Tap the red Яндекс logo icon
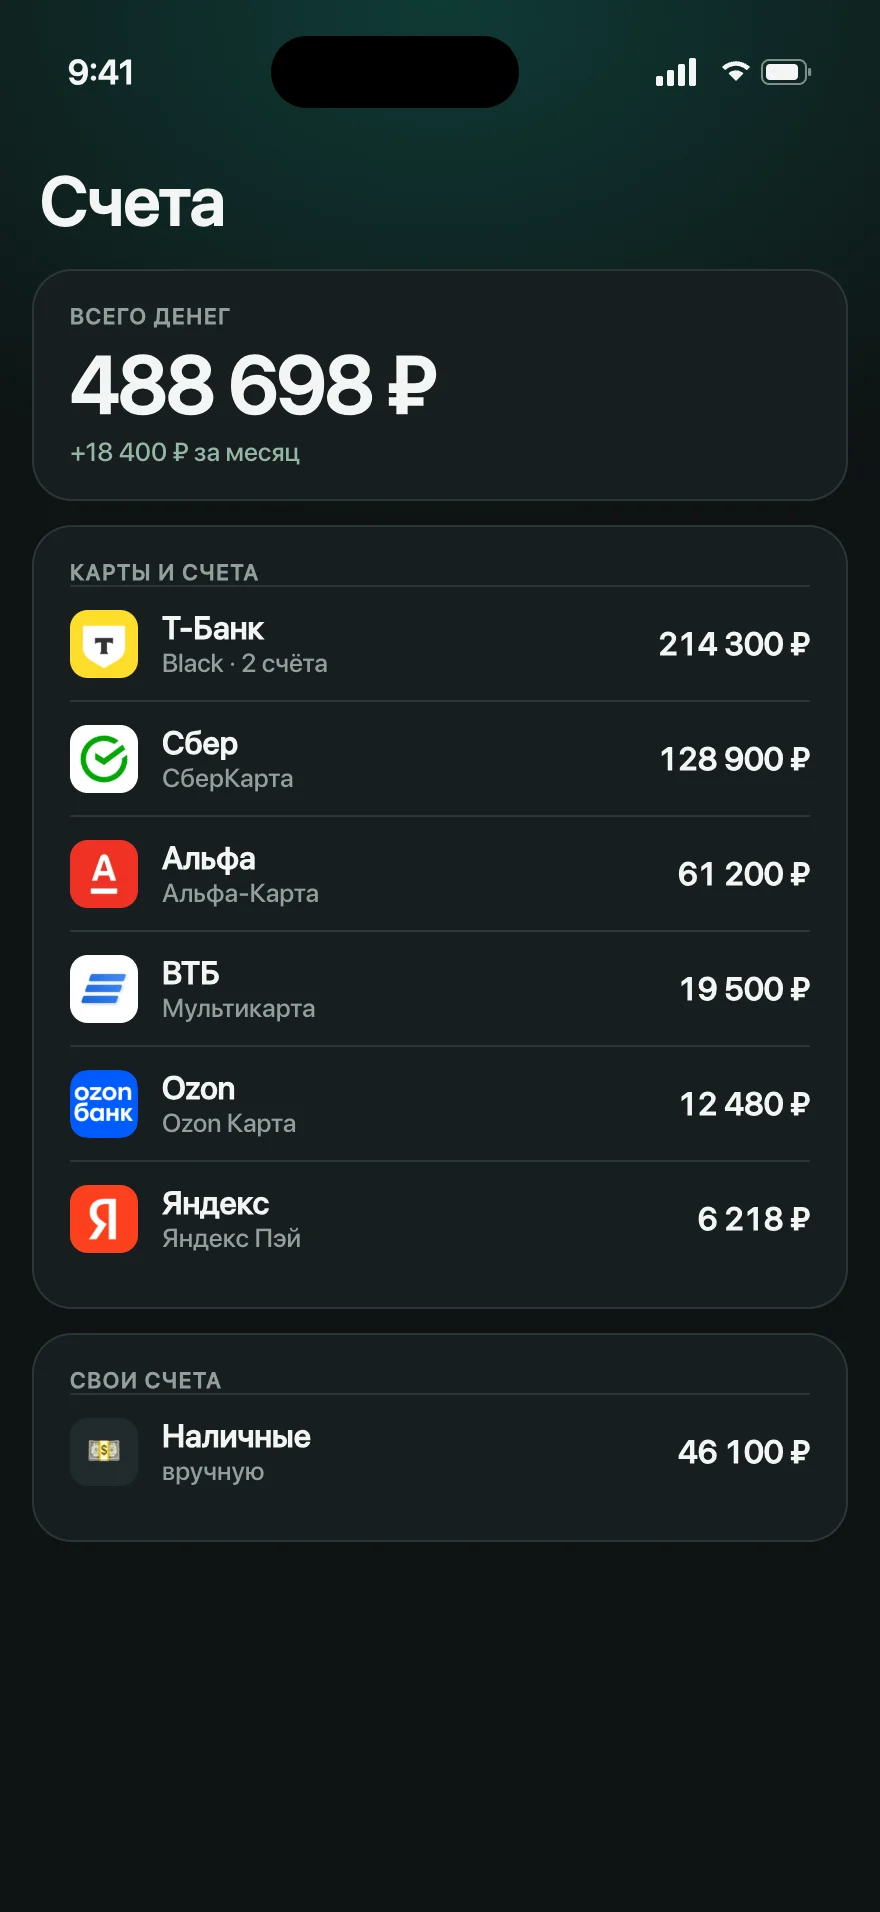The height and width of the screenshot is (1912, 880). [104, 1219]
